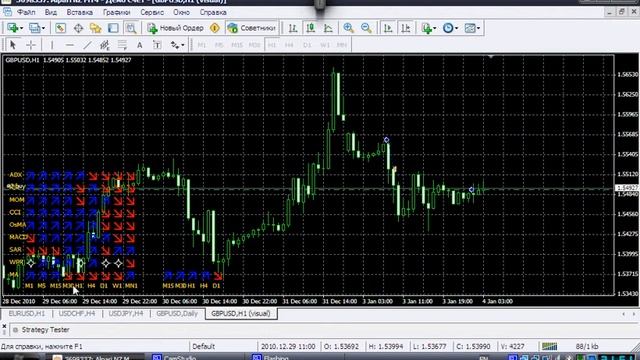Select the trendline drawing tool
This screenshot has width=640, height=360.
coord(87,44)
